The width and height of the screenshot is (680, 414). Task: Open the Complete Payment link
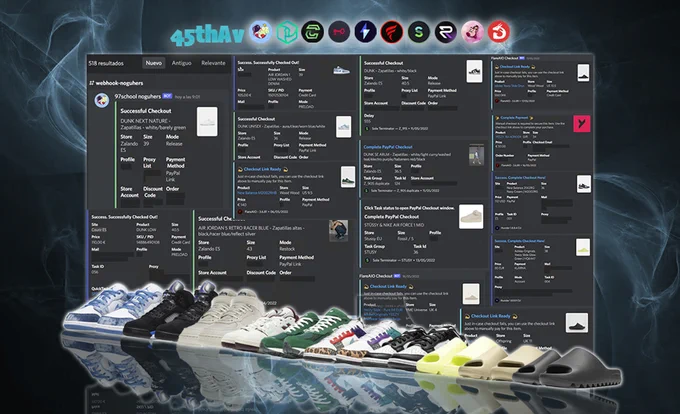(514, 117)
